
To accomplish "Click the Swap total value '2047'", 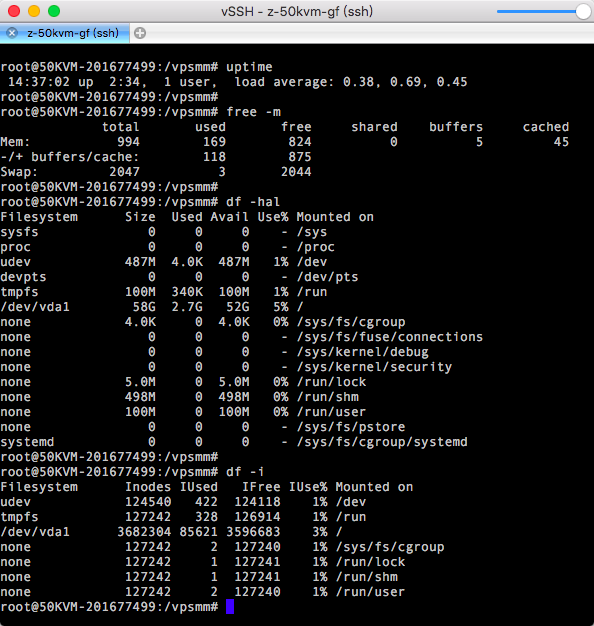I will click(125, 172).
